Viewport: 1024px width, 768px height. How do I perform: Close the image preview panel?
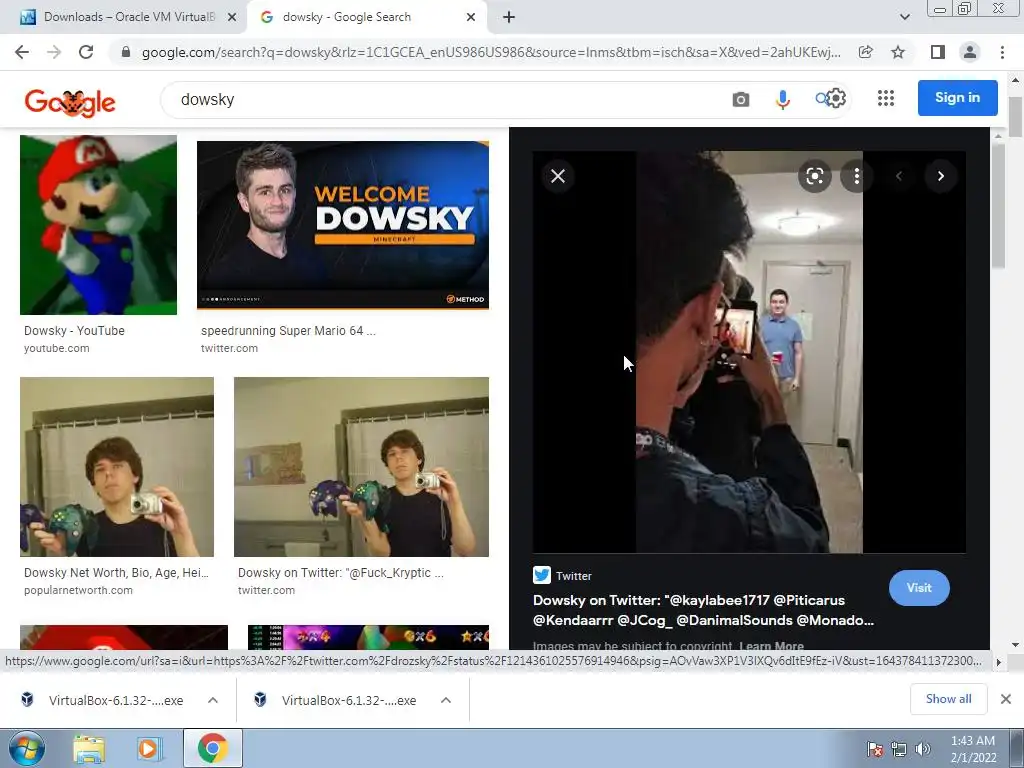coord(558,176)
